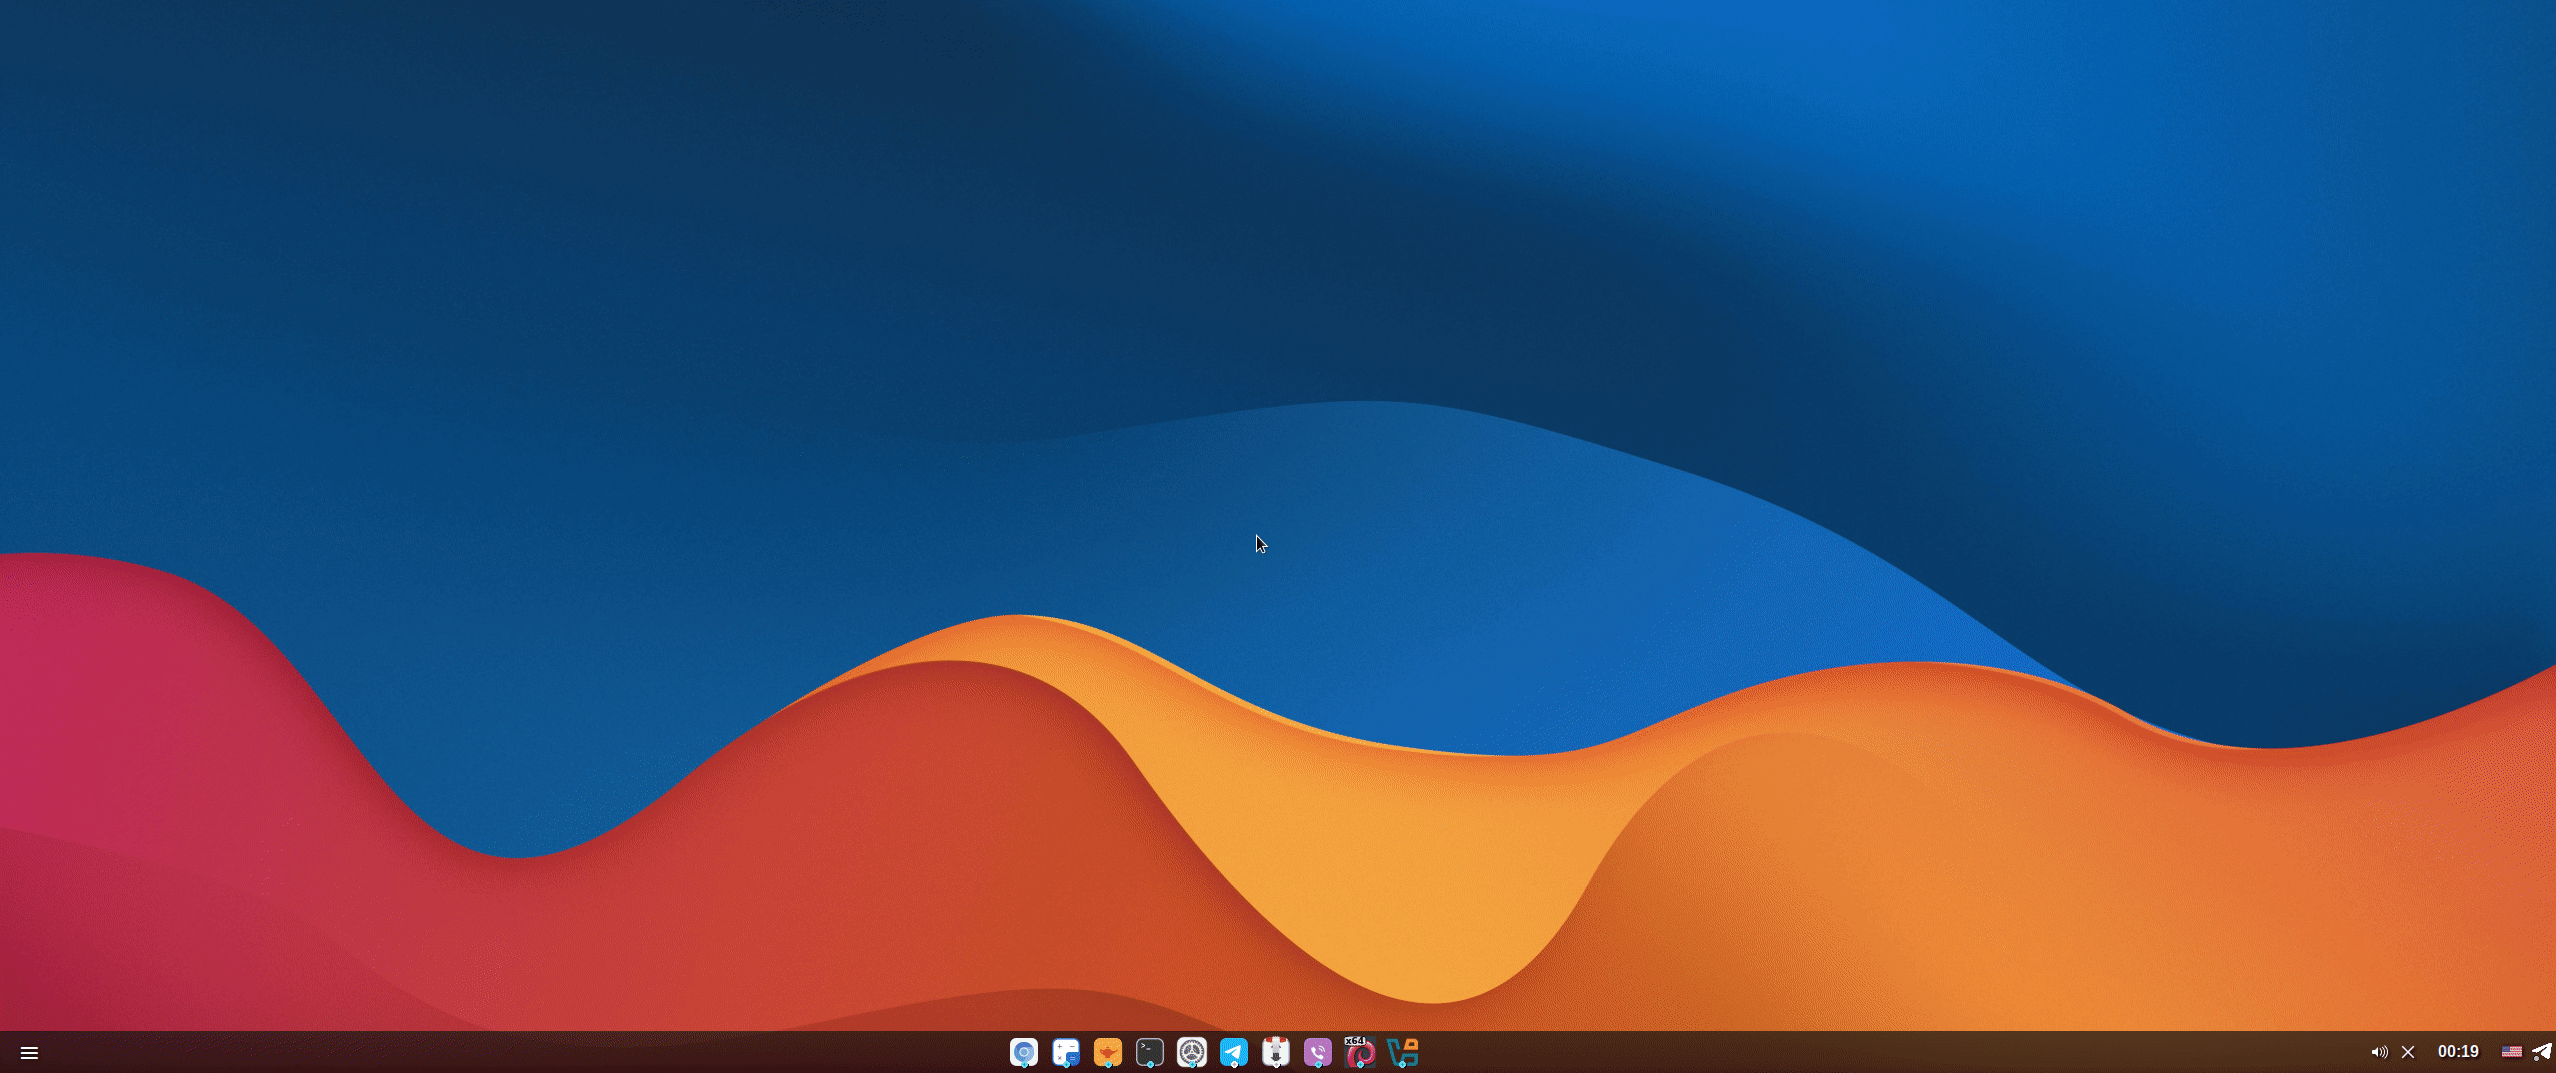The height and width of the screenshot is (1073, 2556).
Task: Open the System Settings gear icon
Action: click(1191, 1052)
